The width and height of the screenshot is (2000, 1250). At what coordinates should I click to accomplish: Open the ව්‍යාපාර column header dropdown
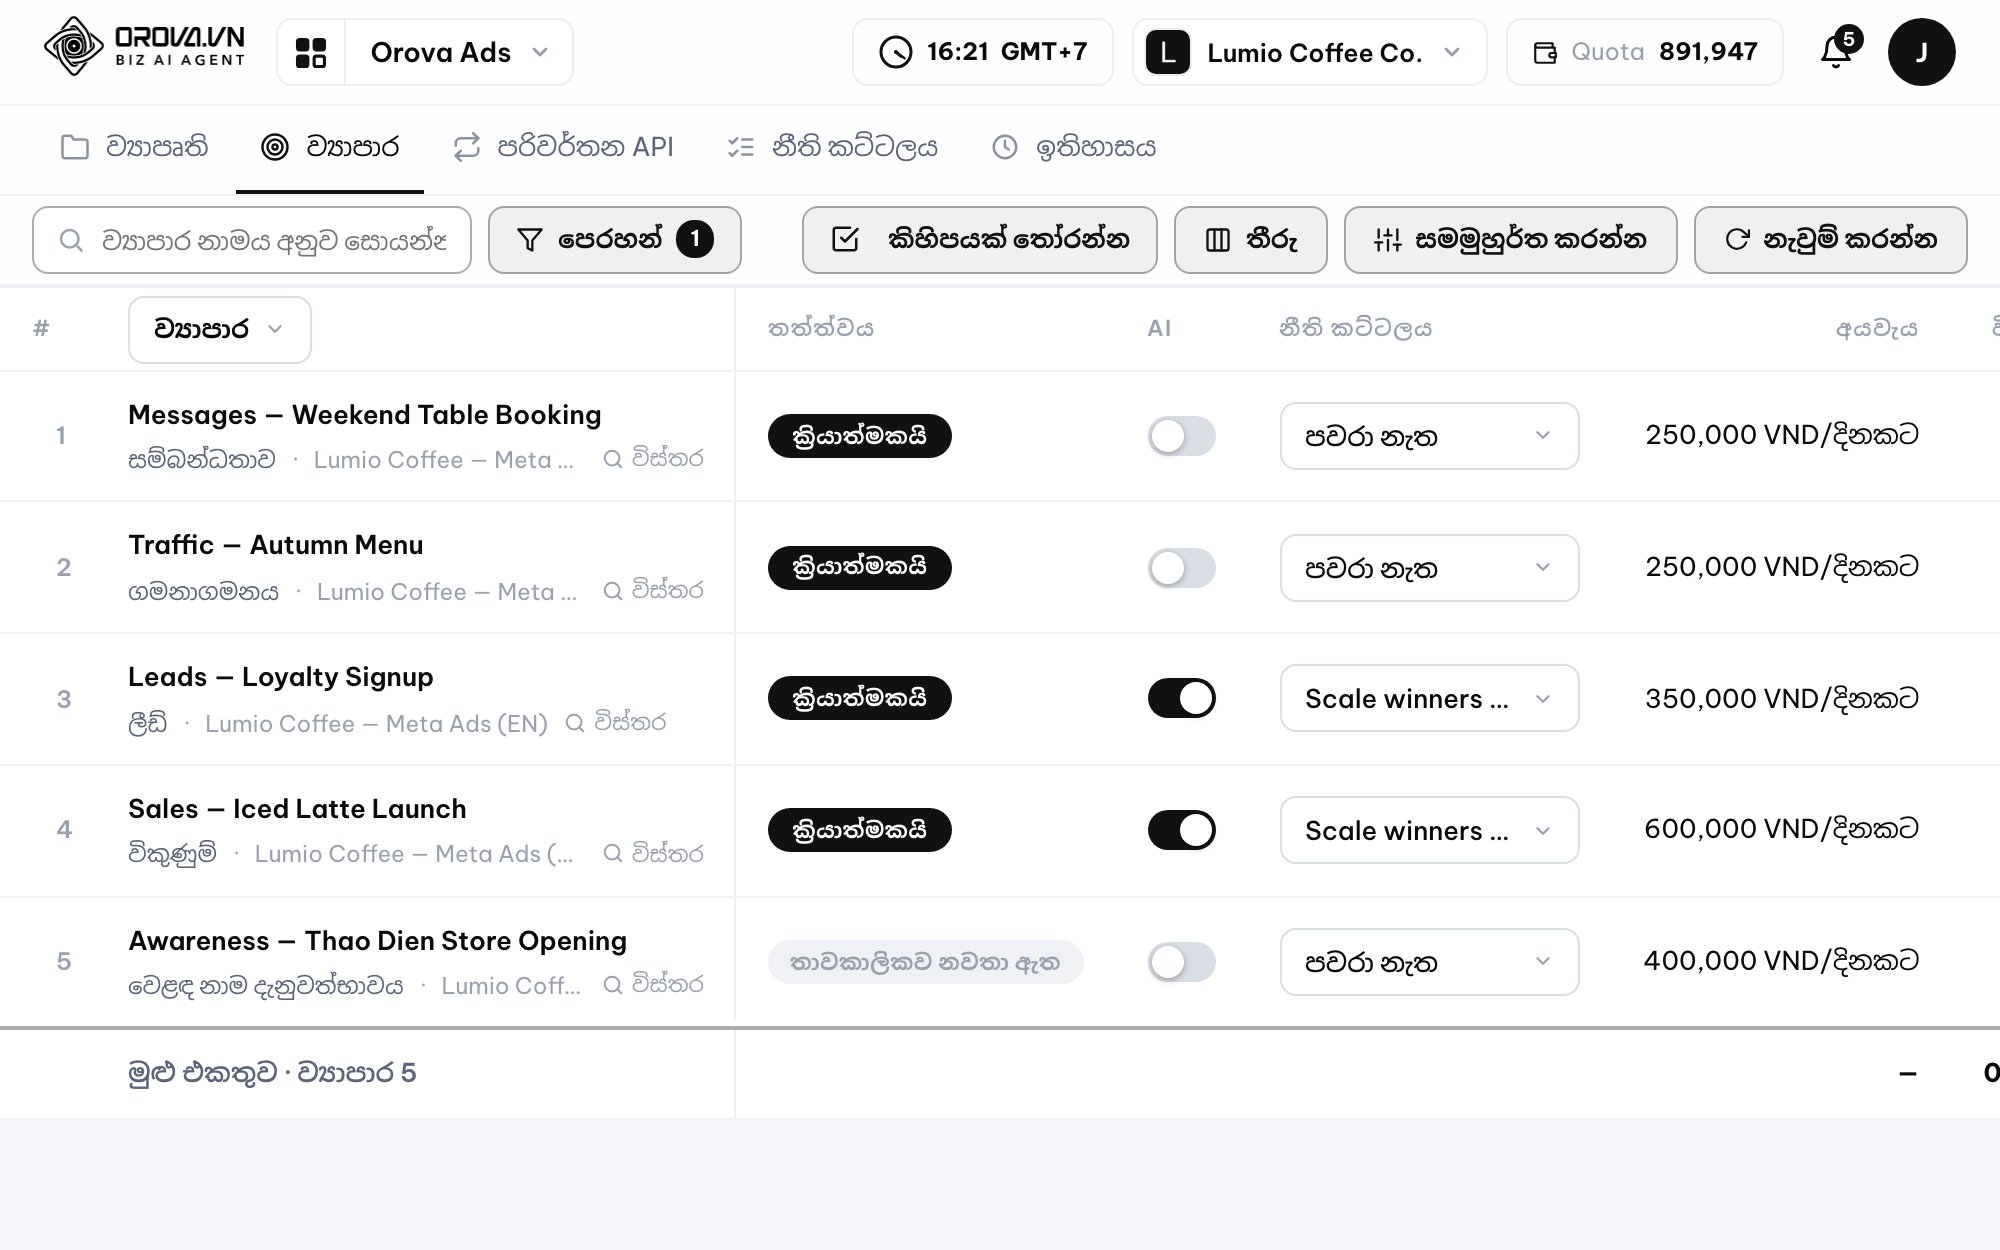(219, 329)
